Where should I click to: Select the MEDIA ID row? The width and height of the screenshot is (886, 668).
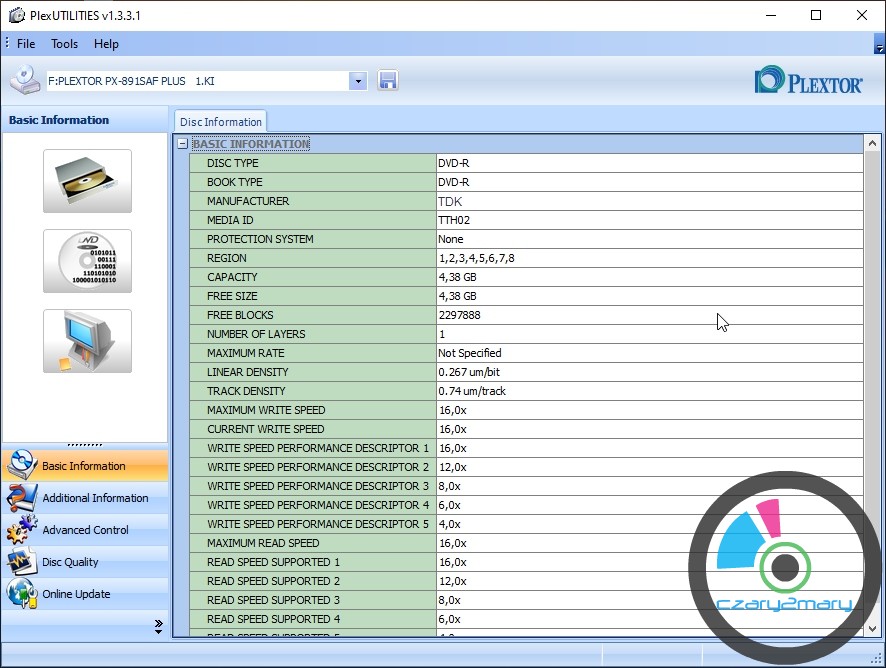click(x=525, y=220)
